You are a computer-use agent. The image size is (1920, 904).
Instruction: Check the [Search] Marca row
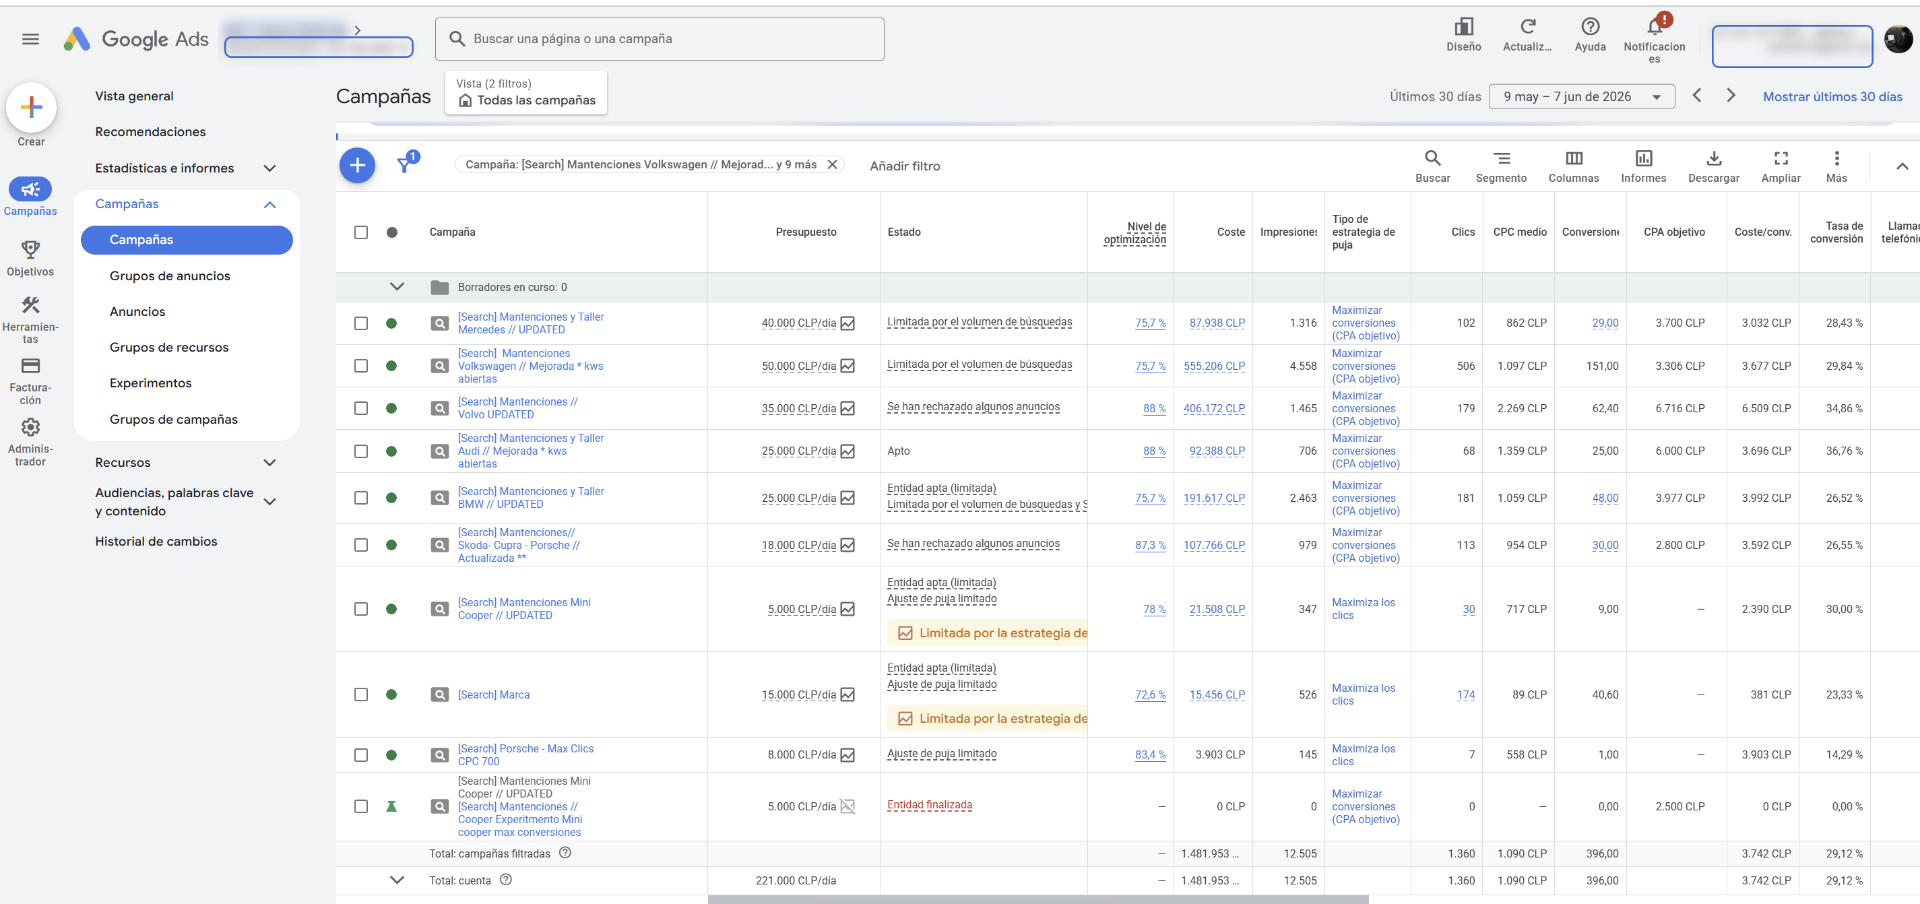(x=361, y=695)
